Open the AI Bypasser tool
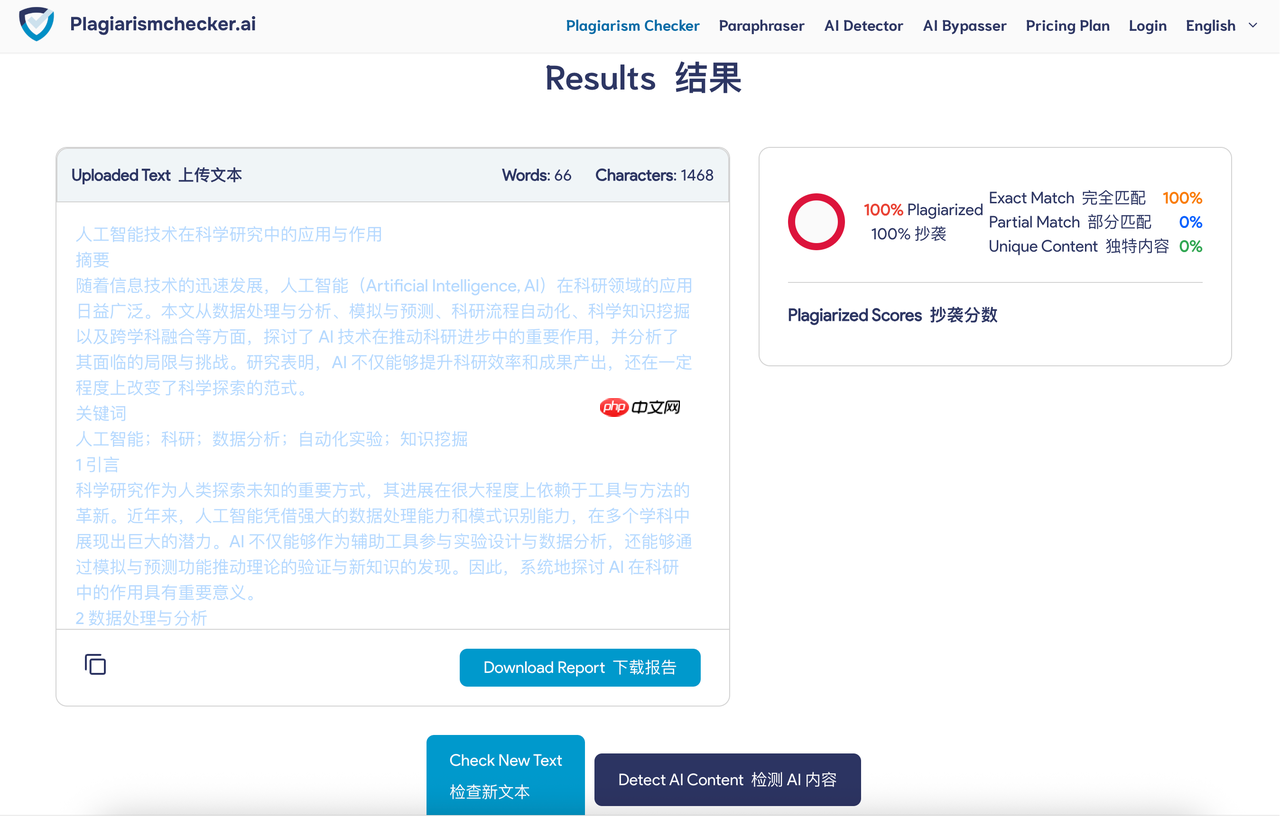 pos(964,25)
